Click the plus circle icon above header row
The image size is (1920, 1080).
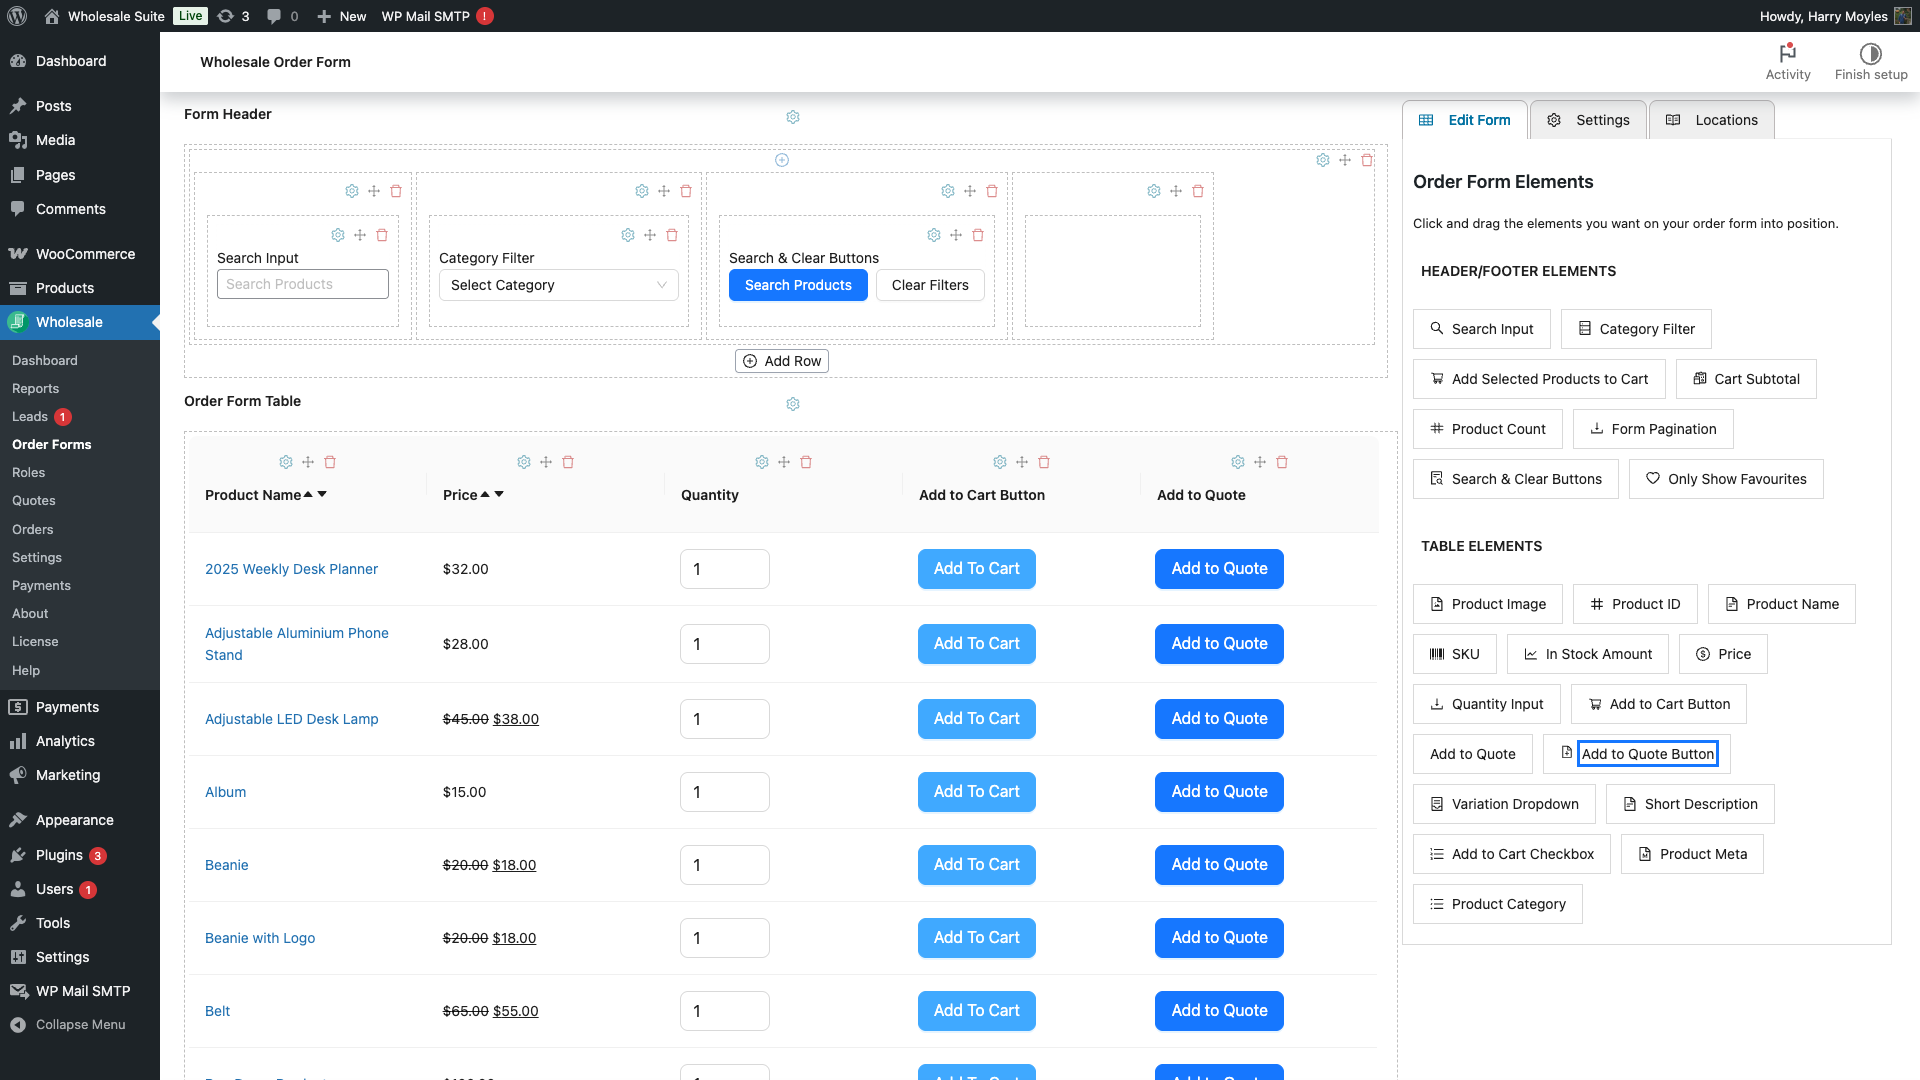pos(782,160)
